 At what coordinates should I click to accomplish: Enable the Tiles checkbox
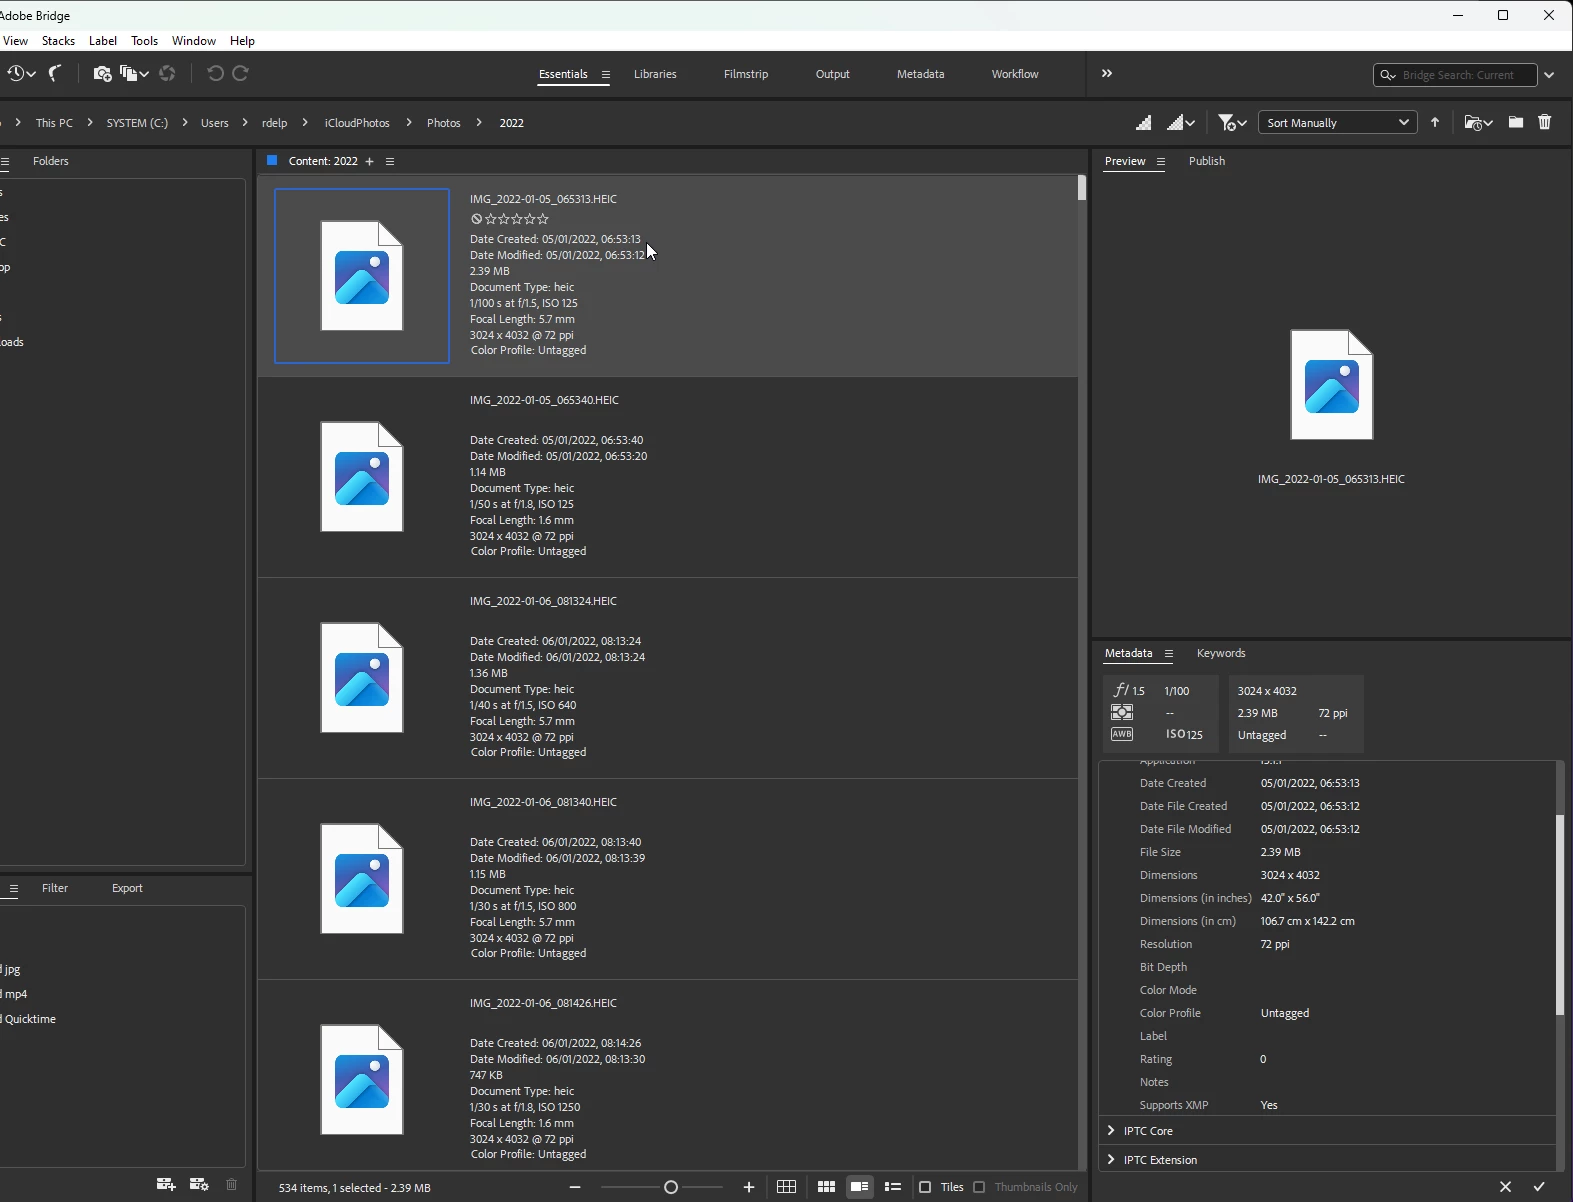click(925, 1187)
